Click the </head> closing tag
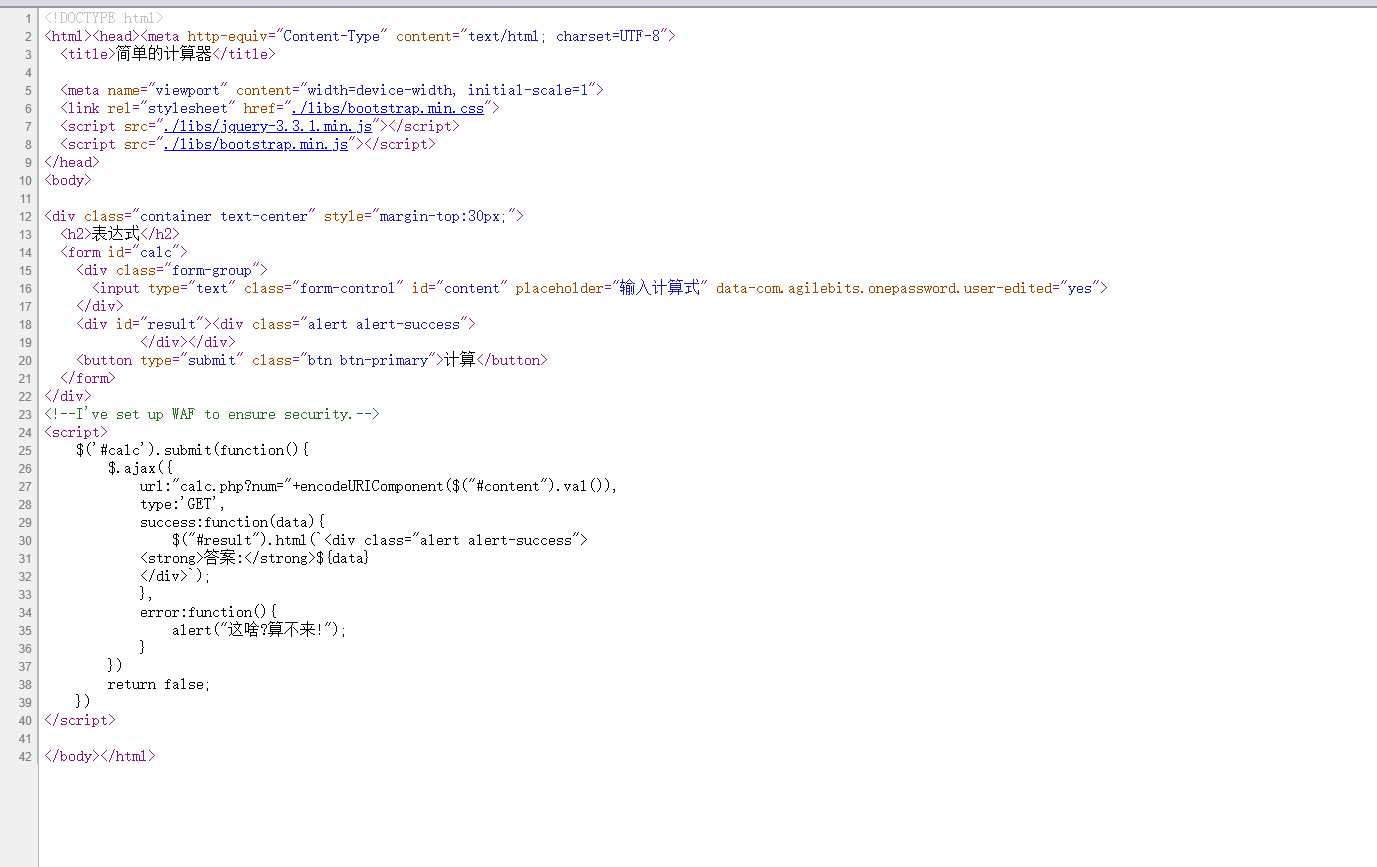1377x867 pixels. point(72,162)
